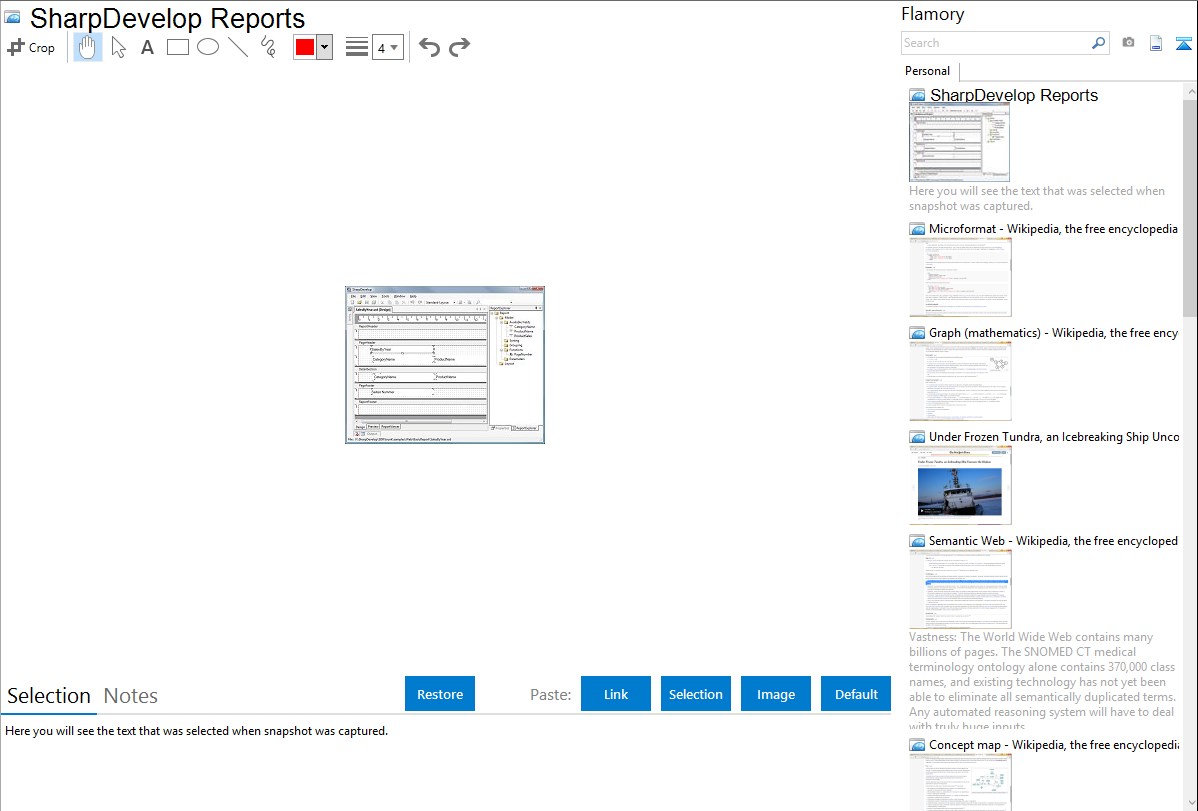This screenshot has width=1198, height=811.
Task: Click the SharpDevelop Reports sidebar title
Action: click(x=1014, y=96)
